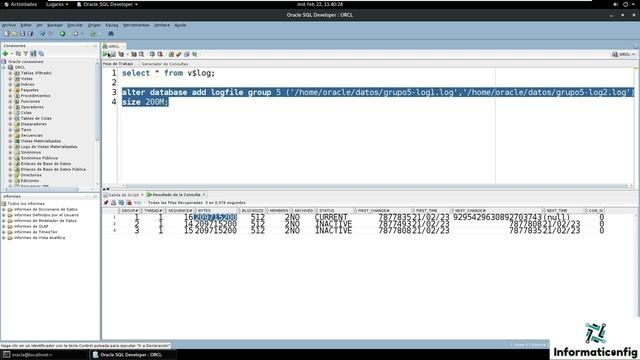Viewport: 640px width, 360px height.
Task: Select the ORCL worksheet tab
Action: click(114, 47)
